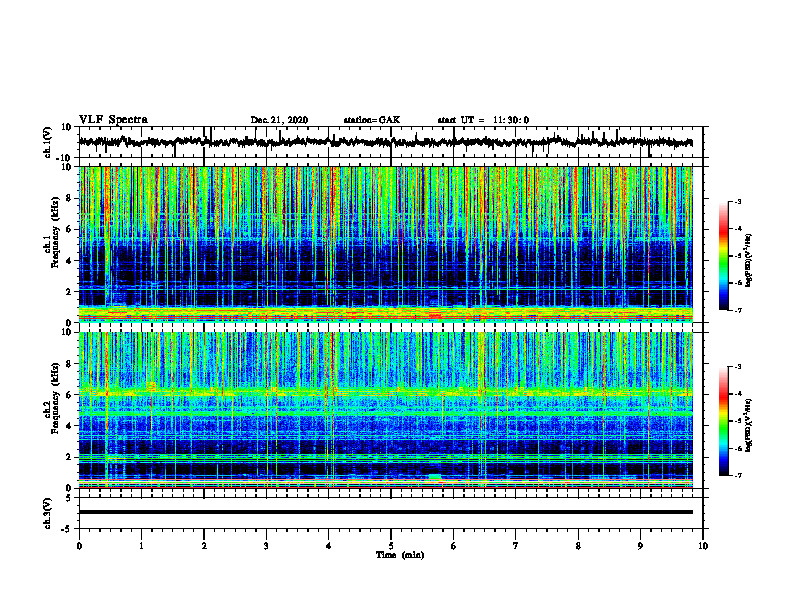Click the ch.1 spectrogram color bar
Image resolution: width=792 pixels, height=612 pixels.
(x=723, y=256)
